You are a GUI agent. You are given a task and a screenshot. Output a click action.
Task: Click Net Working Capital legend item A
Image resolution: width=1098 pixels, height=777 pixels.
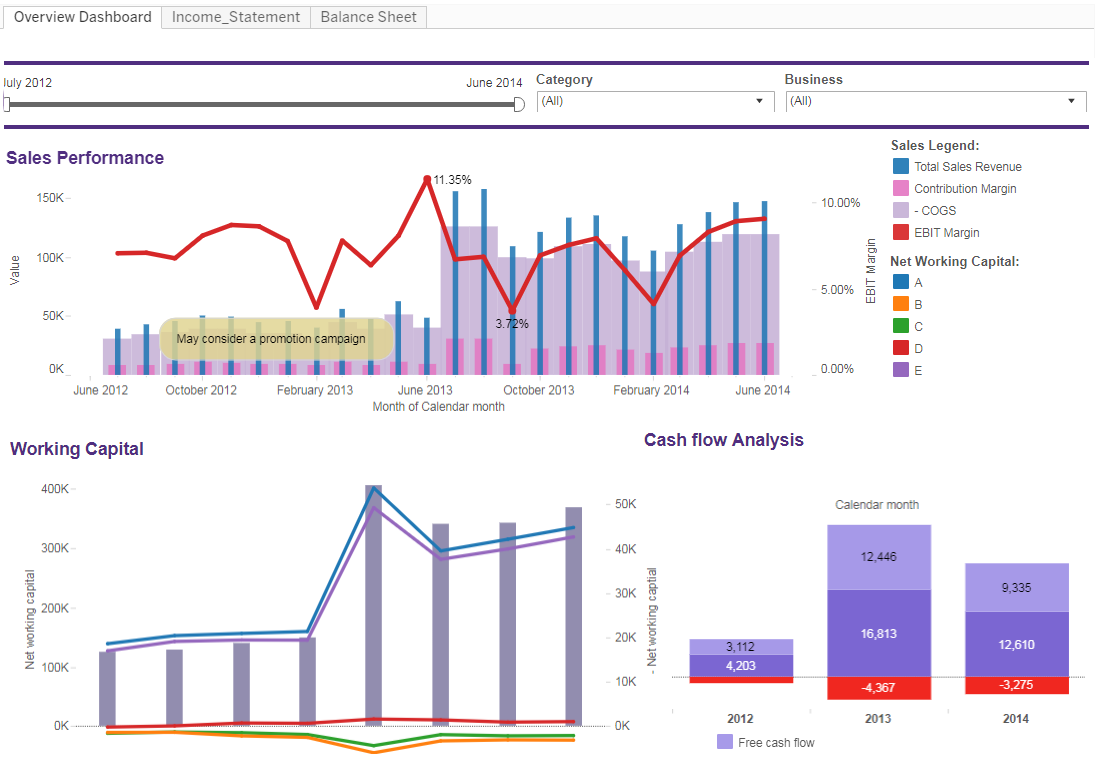[x=900, y=283]
